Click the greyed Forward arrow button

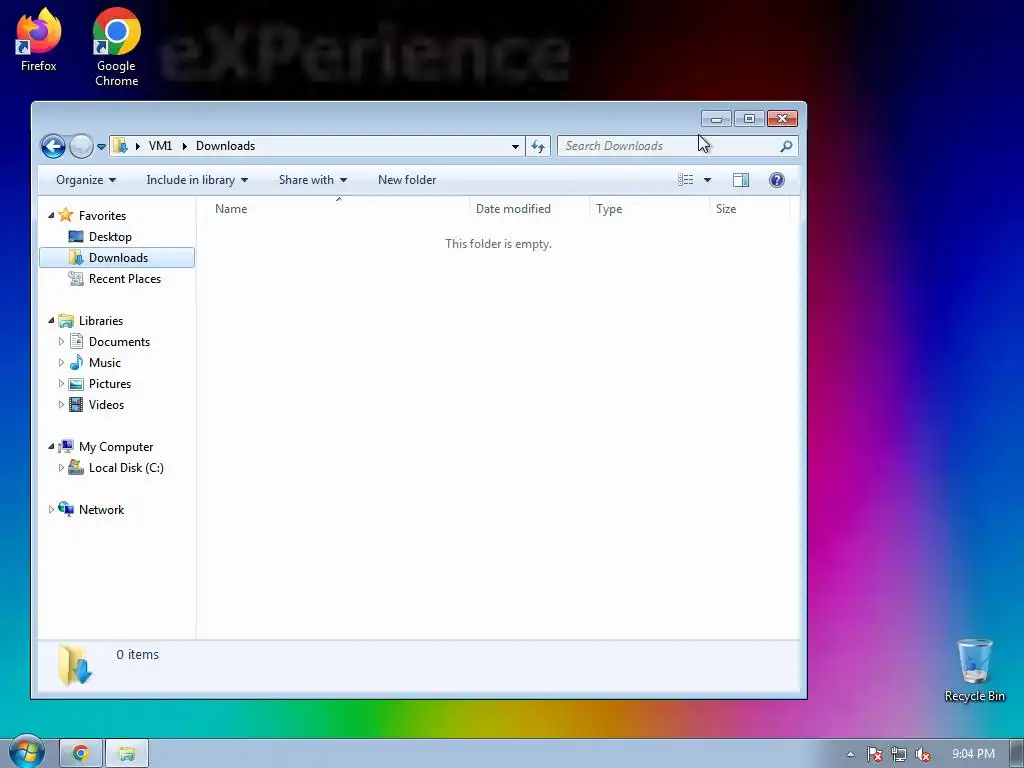[81, 146]
